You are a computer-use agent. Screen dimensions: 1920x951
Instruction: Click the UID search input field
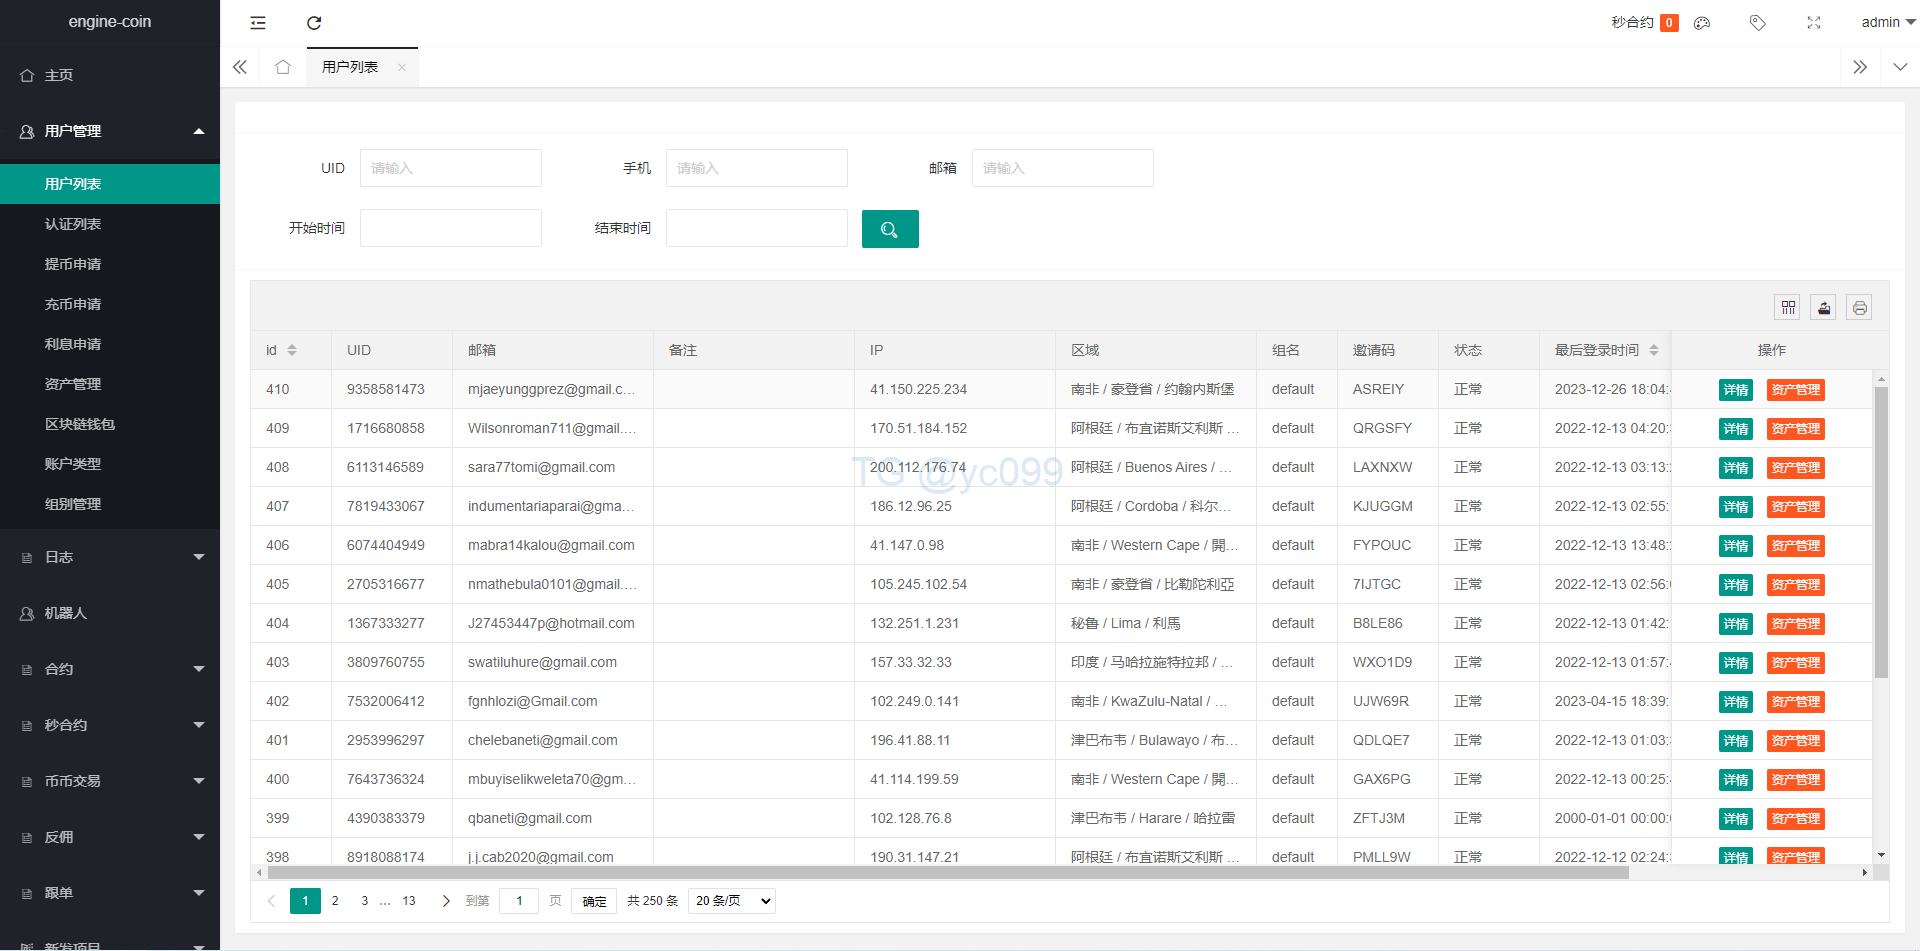(450, 168)
